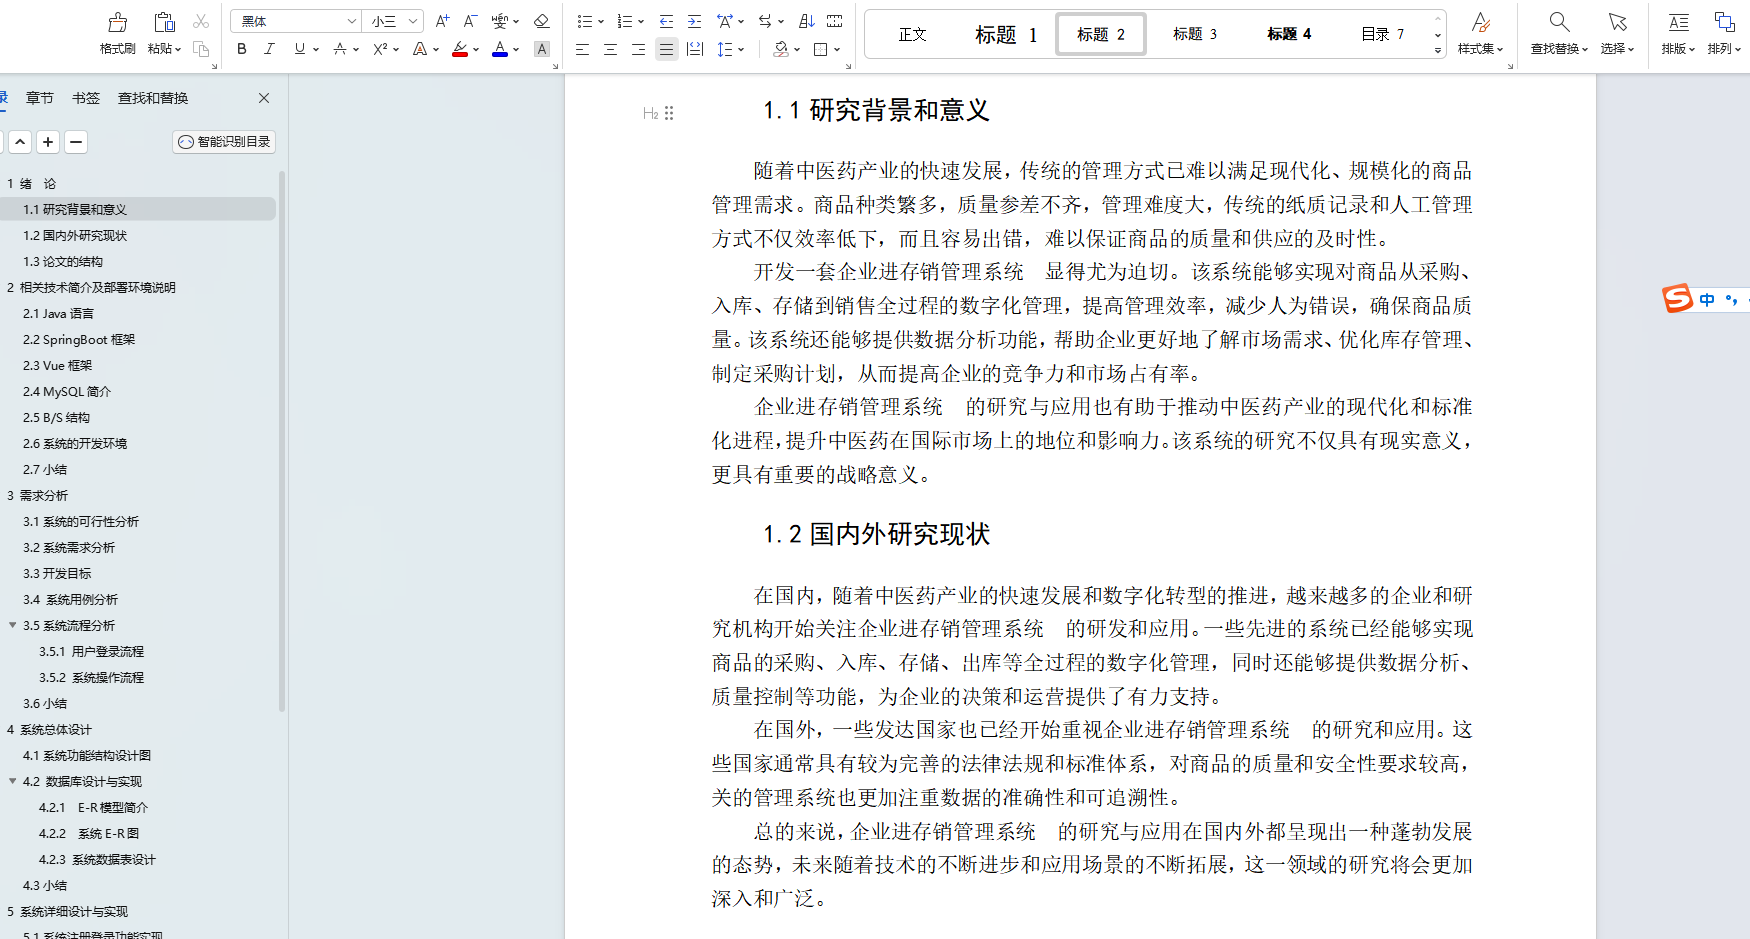This screenshot has width=1750, height=939.
Task: Apply the 目录 7 style
Action: coord(1383,34)
